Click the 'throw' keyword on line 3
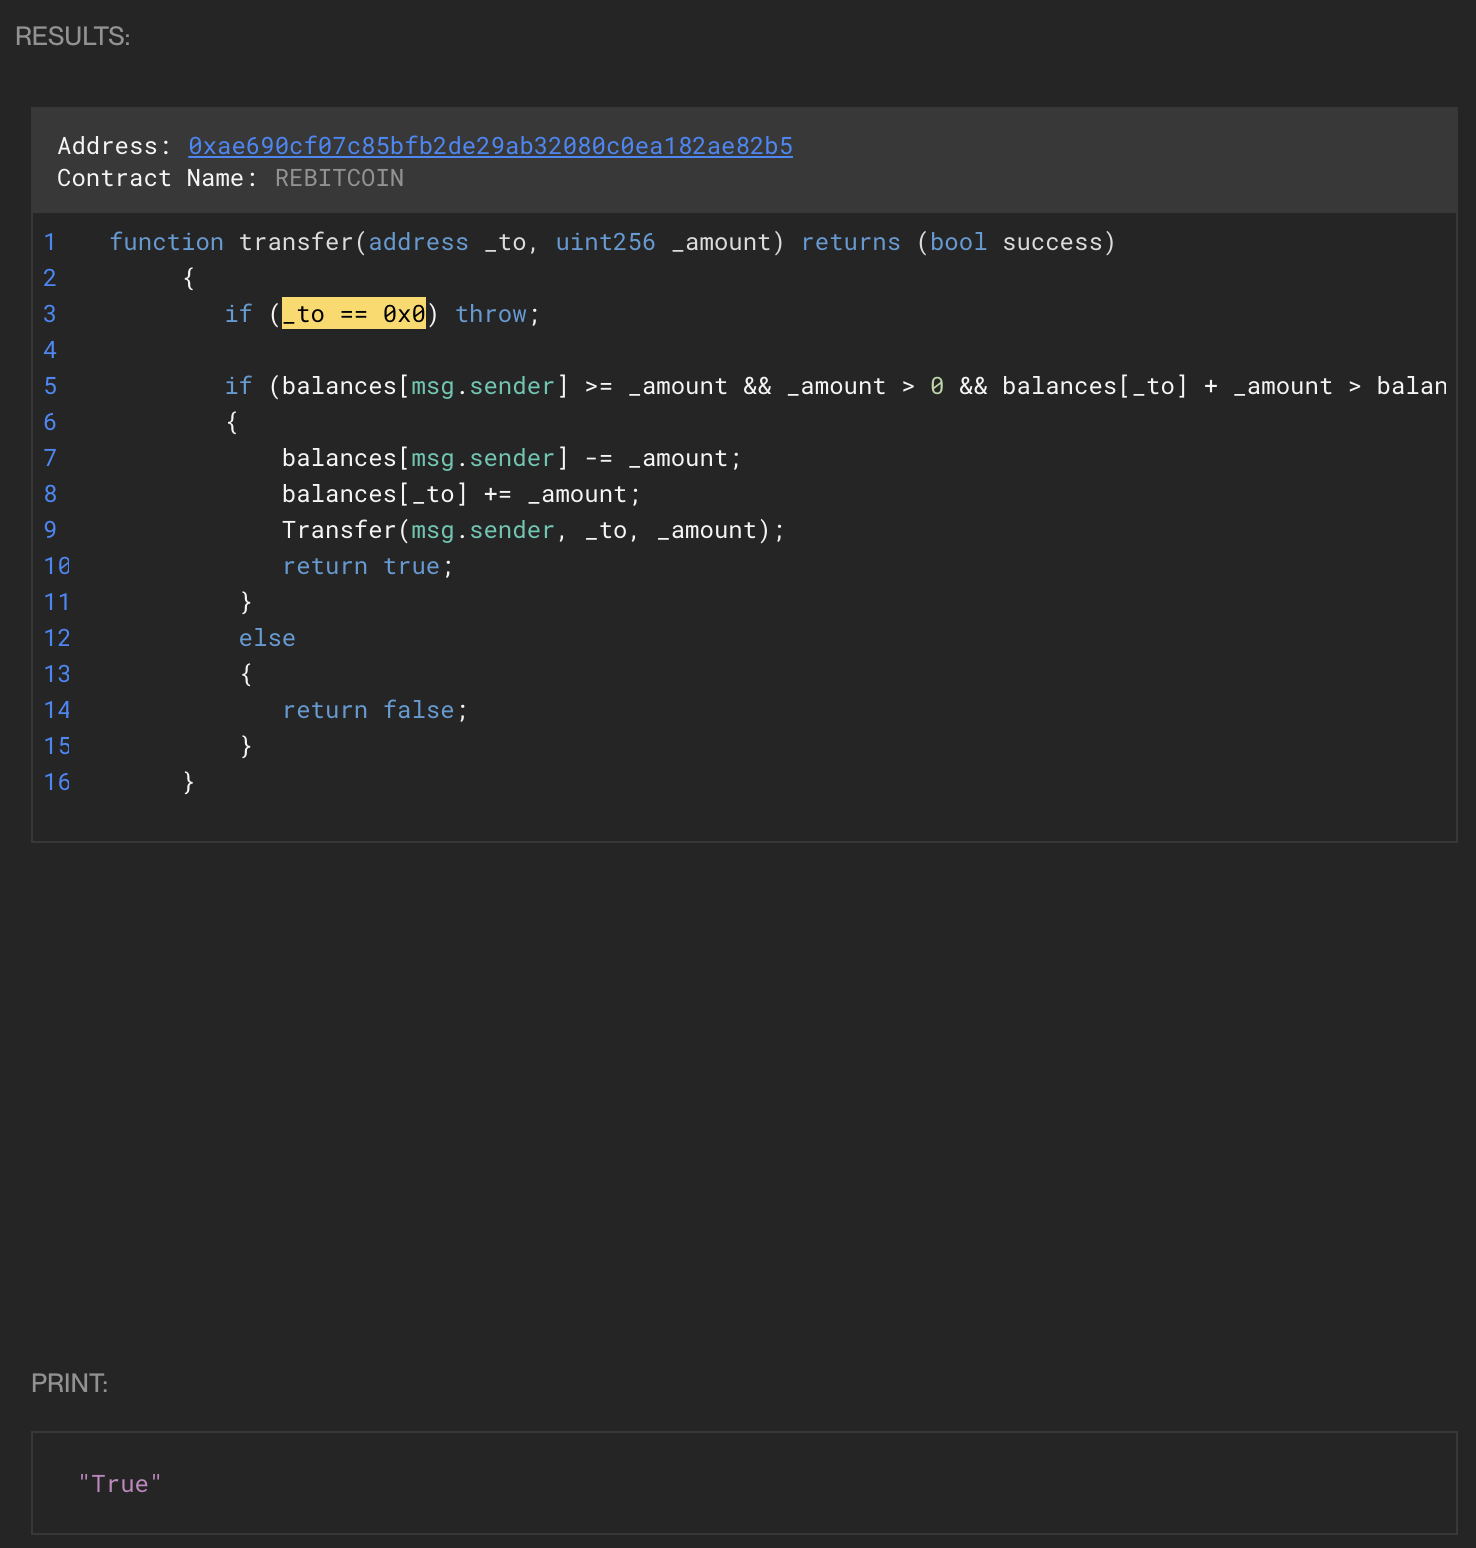Screen dimensions: 1476x1548 click(490, 314)
